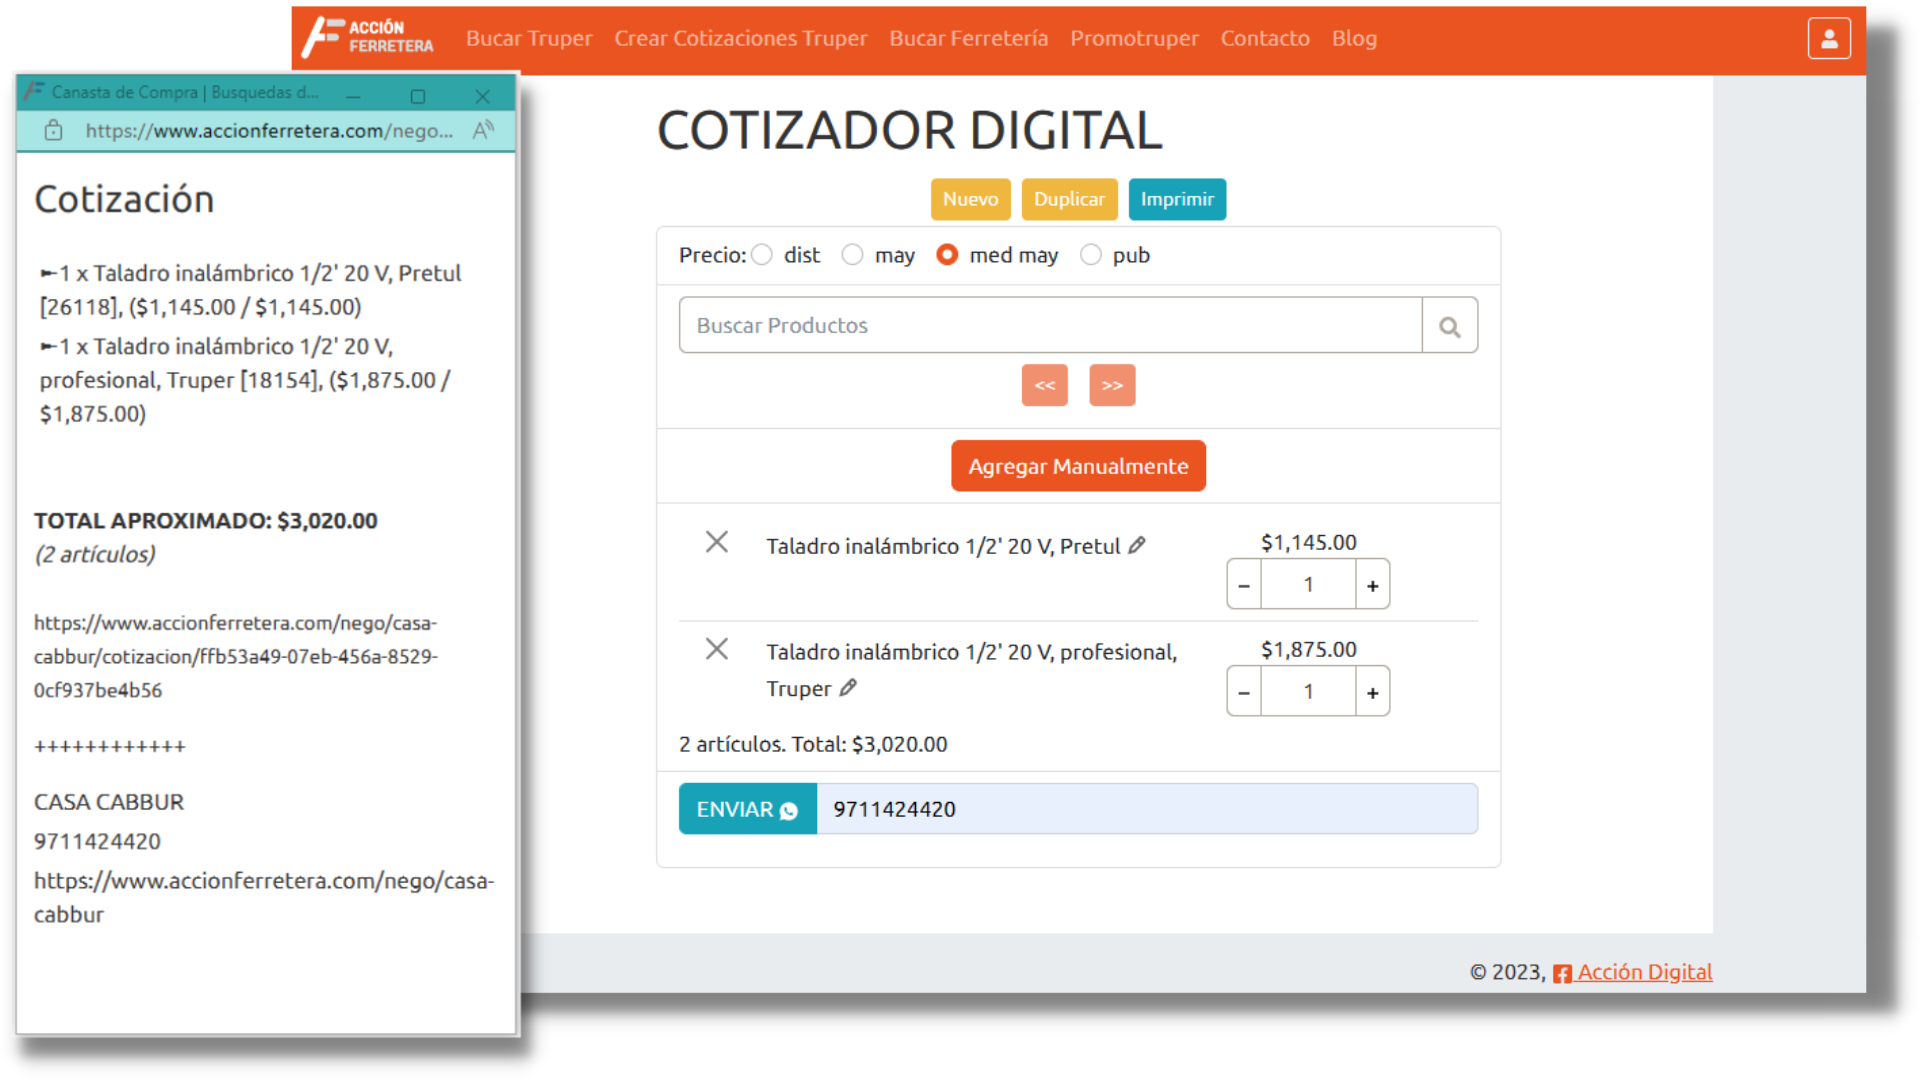The image size is (1920, 1080).
Task: Remove the Pretul drill item with X
Action: (716, 542)
